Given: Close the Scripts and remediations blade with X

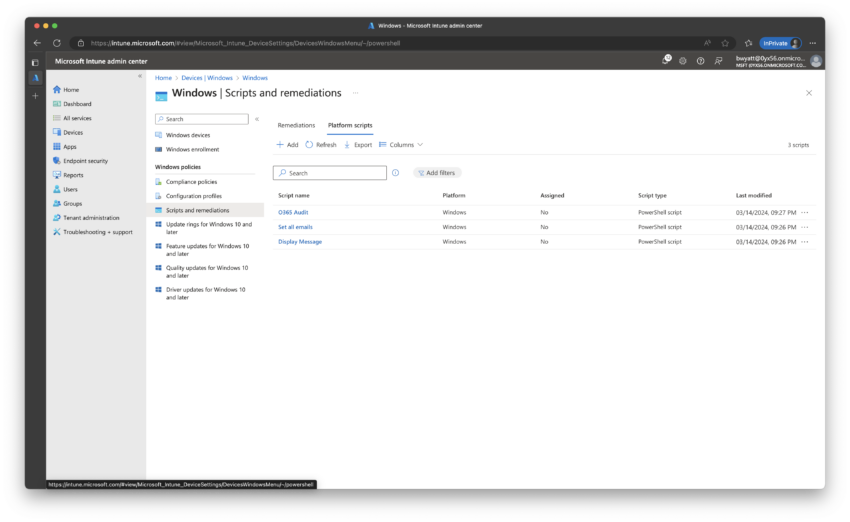Looking at the screenshot, I should point(809,93).
